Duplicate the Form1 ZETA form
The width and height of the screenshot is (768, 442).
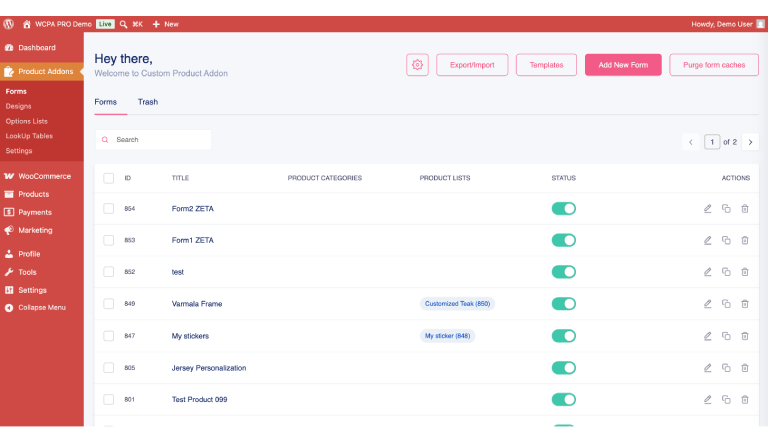pyautogui.click(x=726, y=240)
